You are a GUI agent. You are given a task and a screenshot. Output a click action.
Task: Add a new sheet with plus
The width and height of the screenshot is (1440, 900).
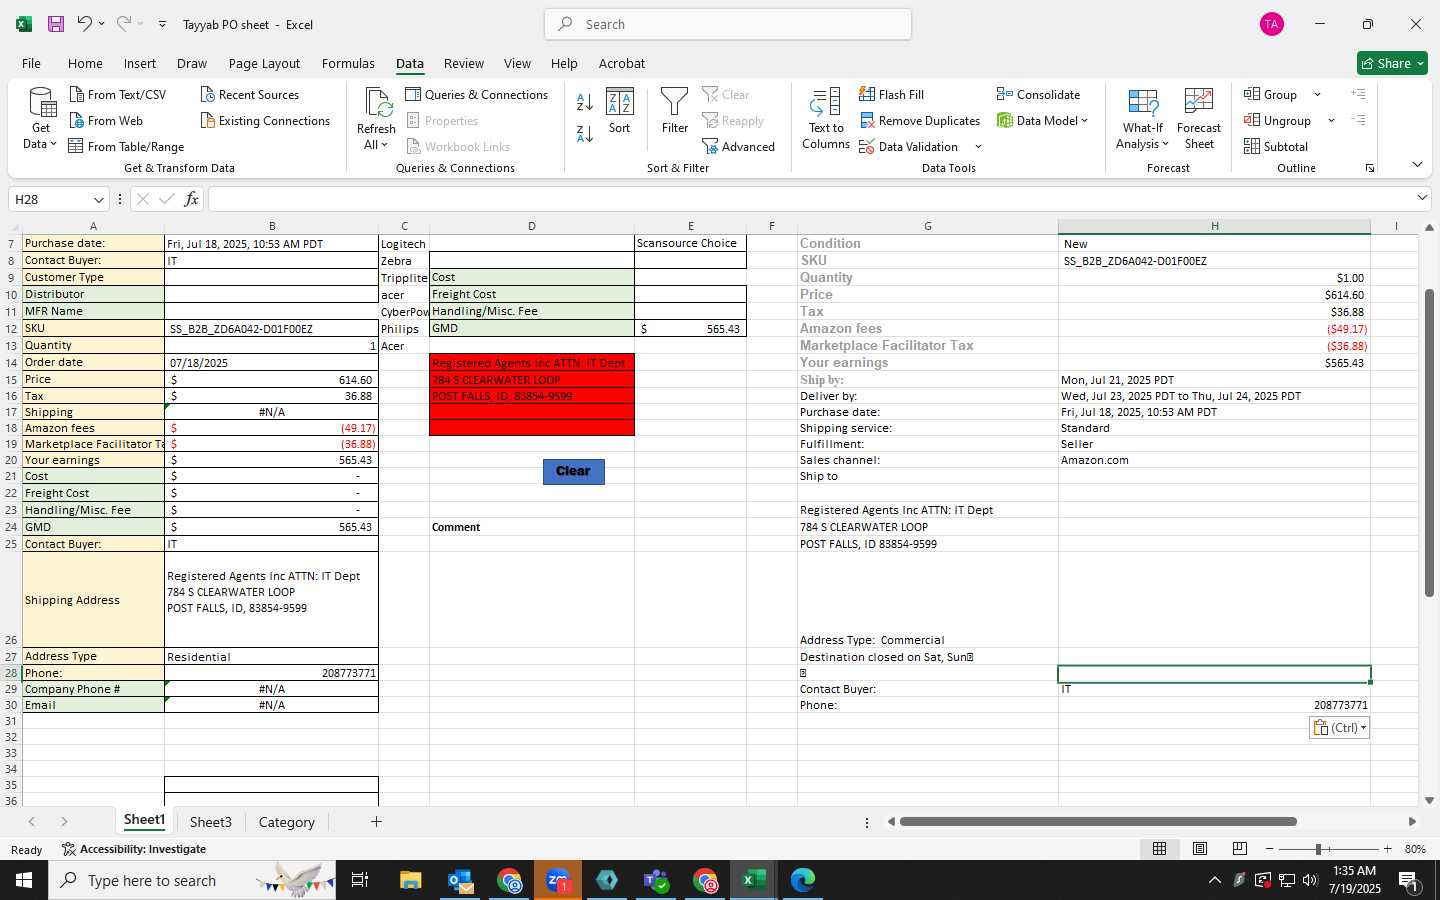[376, 822]
